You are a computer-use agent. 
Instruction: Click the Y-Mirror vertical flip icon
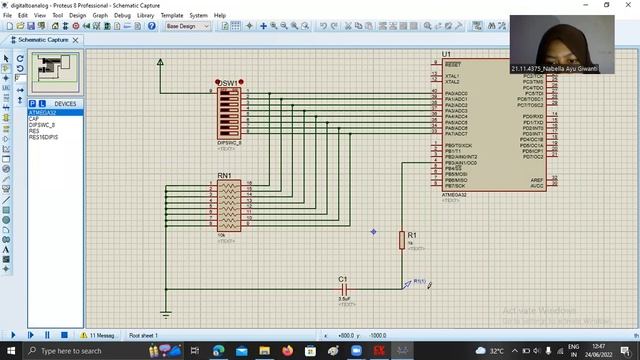point(20,100)
